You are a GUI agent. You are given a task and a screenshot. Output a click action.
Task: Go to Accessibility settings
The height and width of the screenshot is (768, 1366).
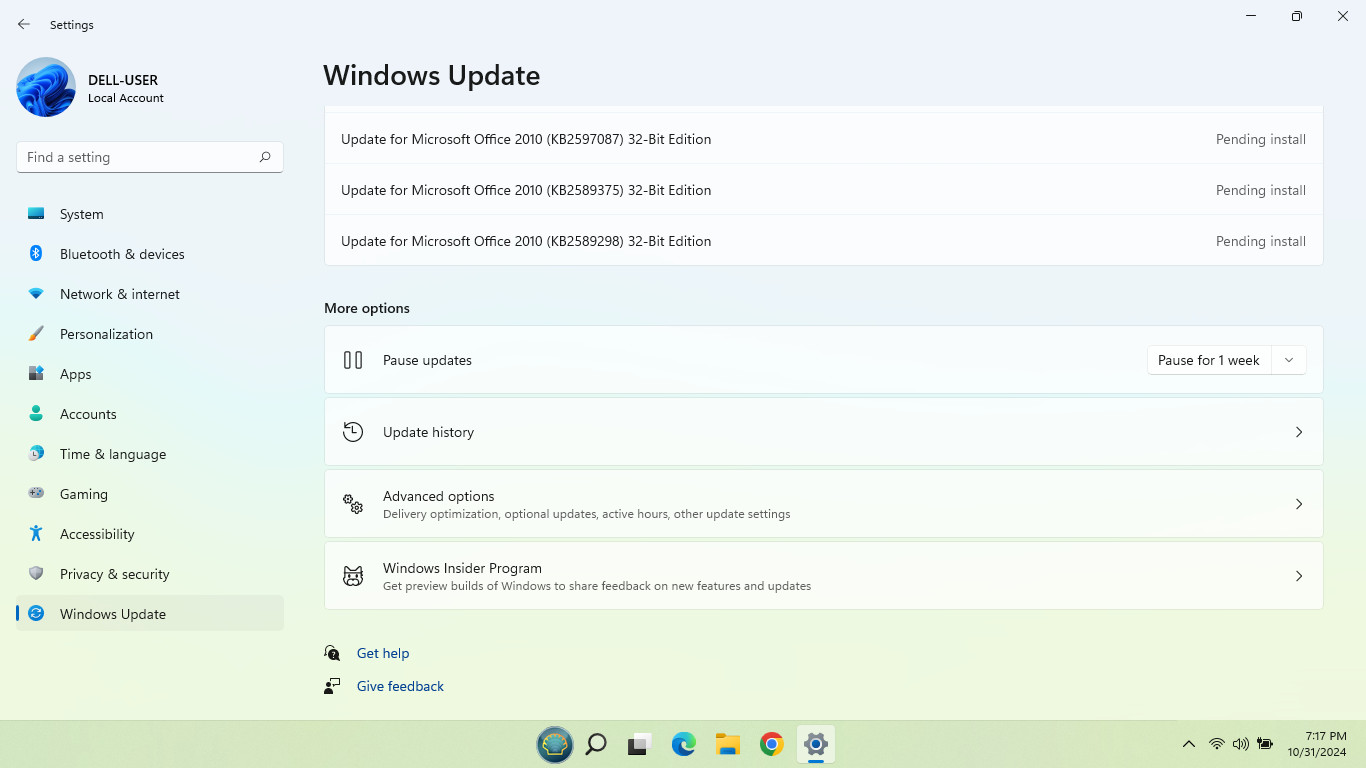click(150, 534)
